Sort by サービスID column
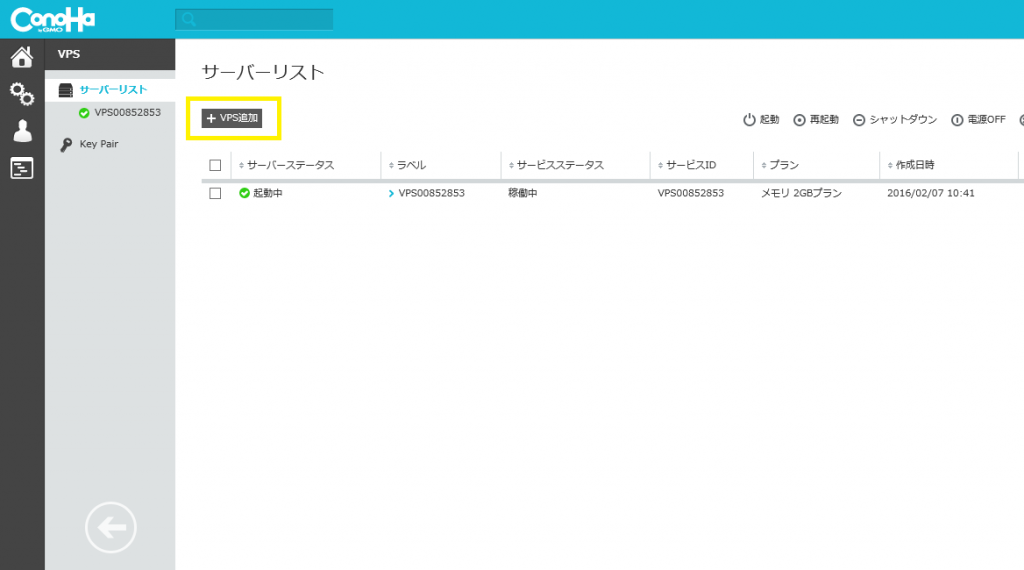The width and height of the screenshot is (1024, 570). coord(687,165)
